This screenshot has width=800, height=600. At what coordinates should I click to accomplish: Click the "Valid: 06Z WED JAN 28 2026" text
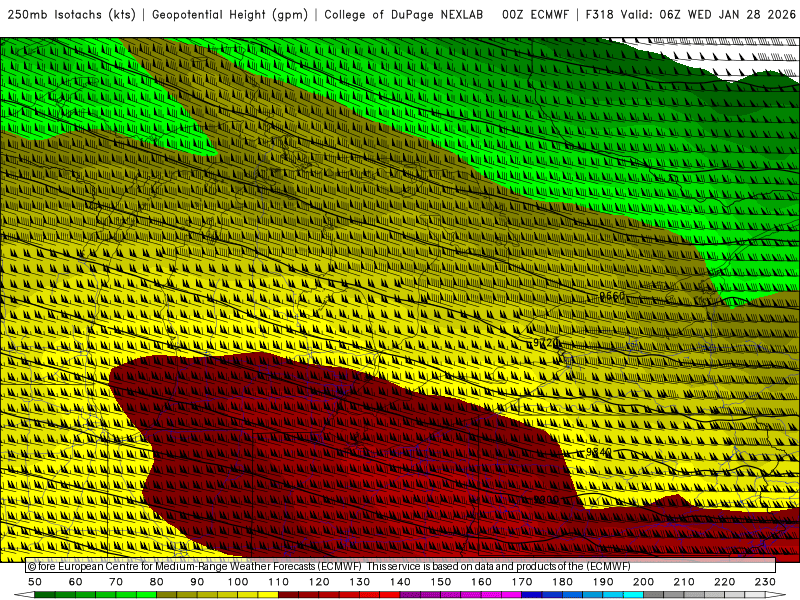tap(708, 15)
